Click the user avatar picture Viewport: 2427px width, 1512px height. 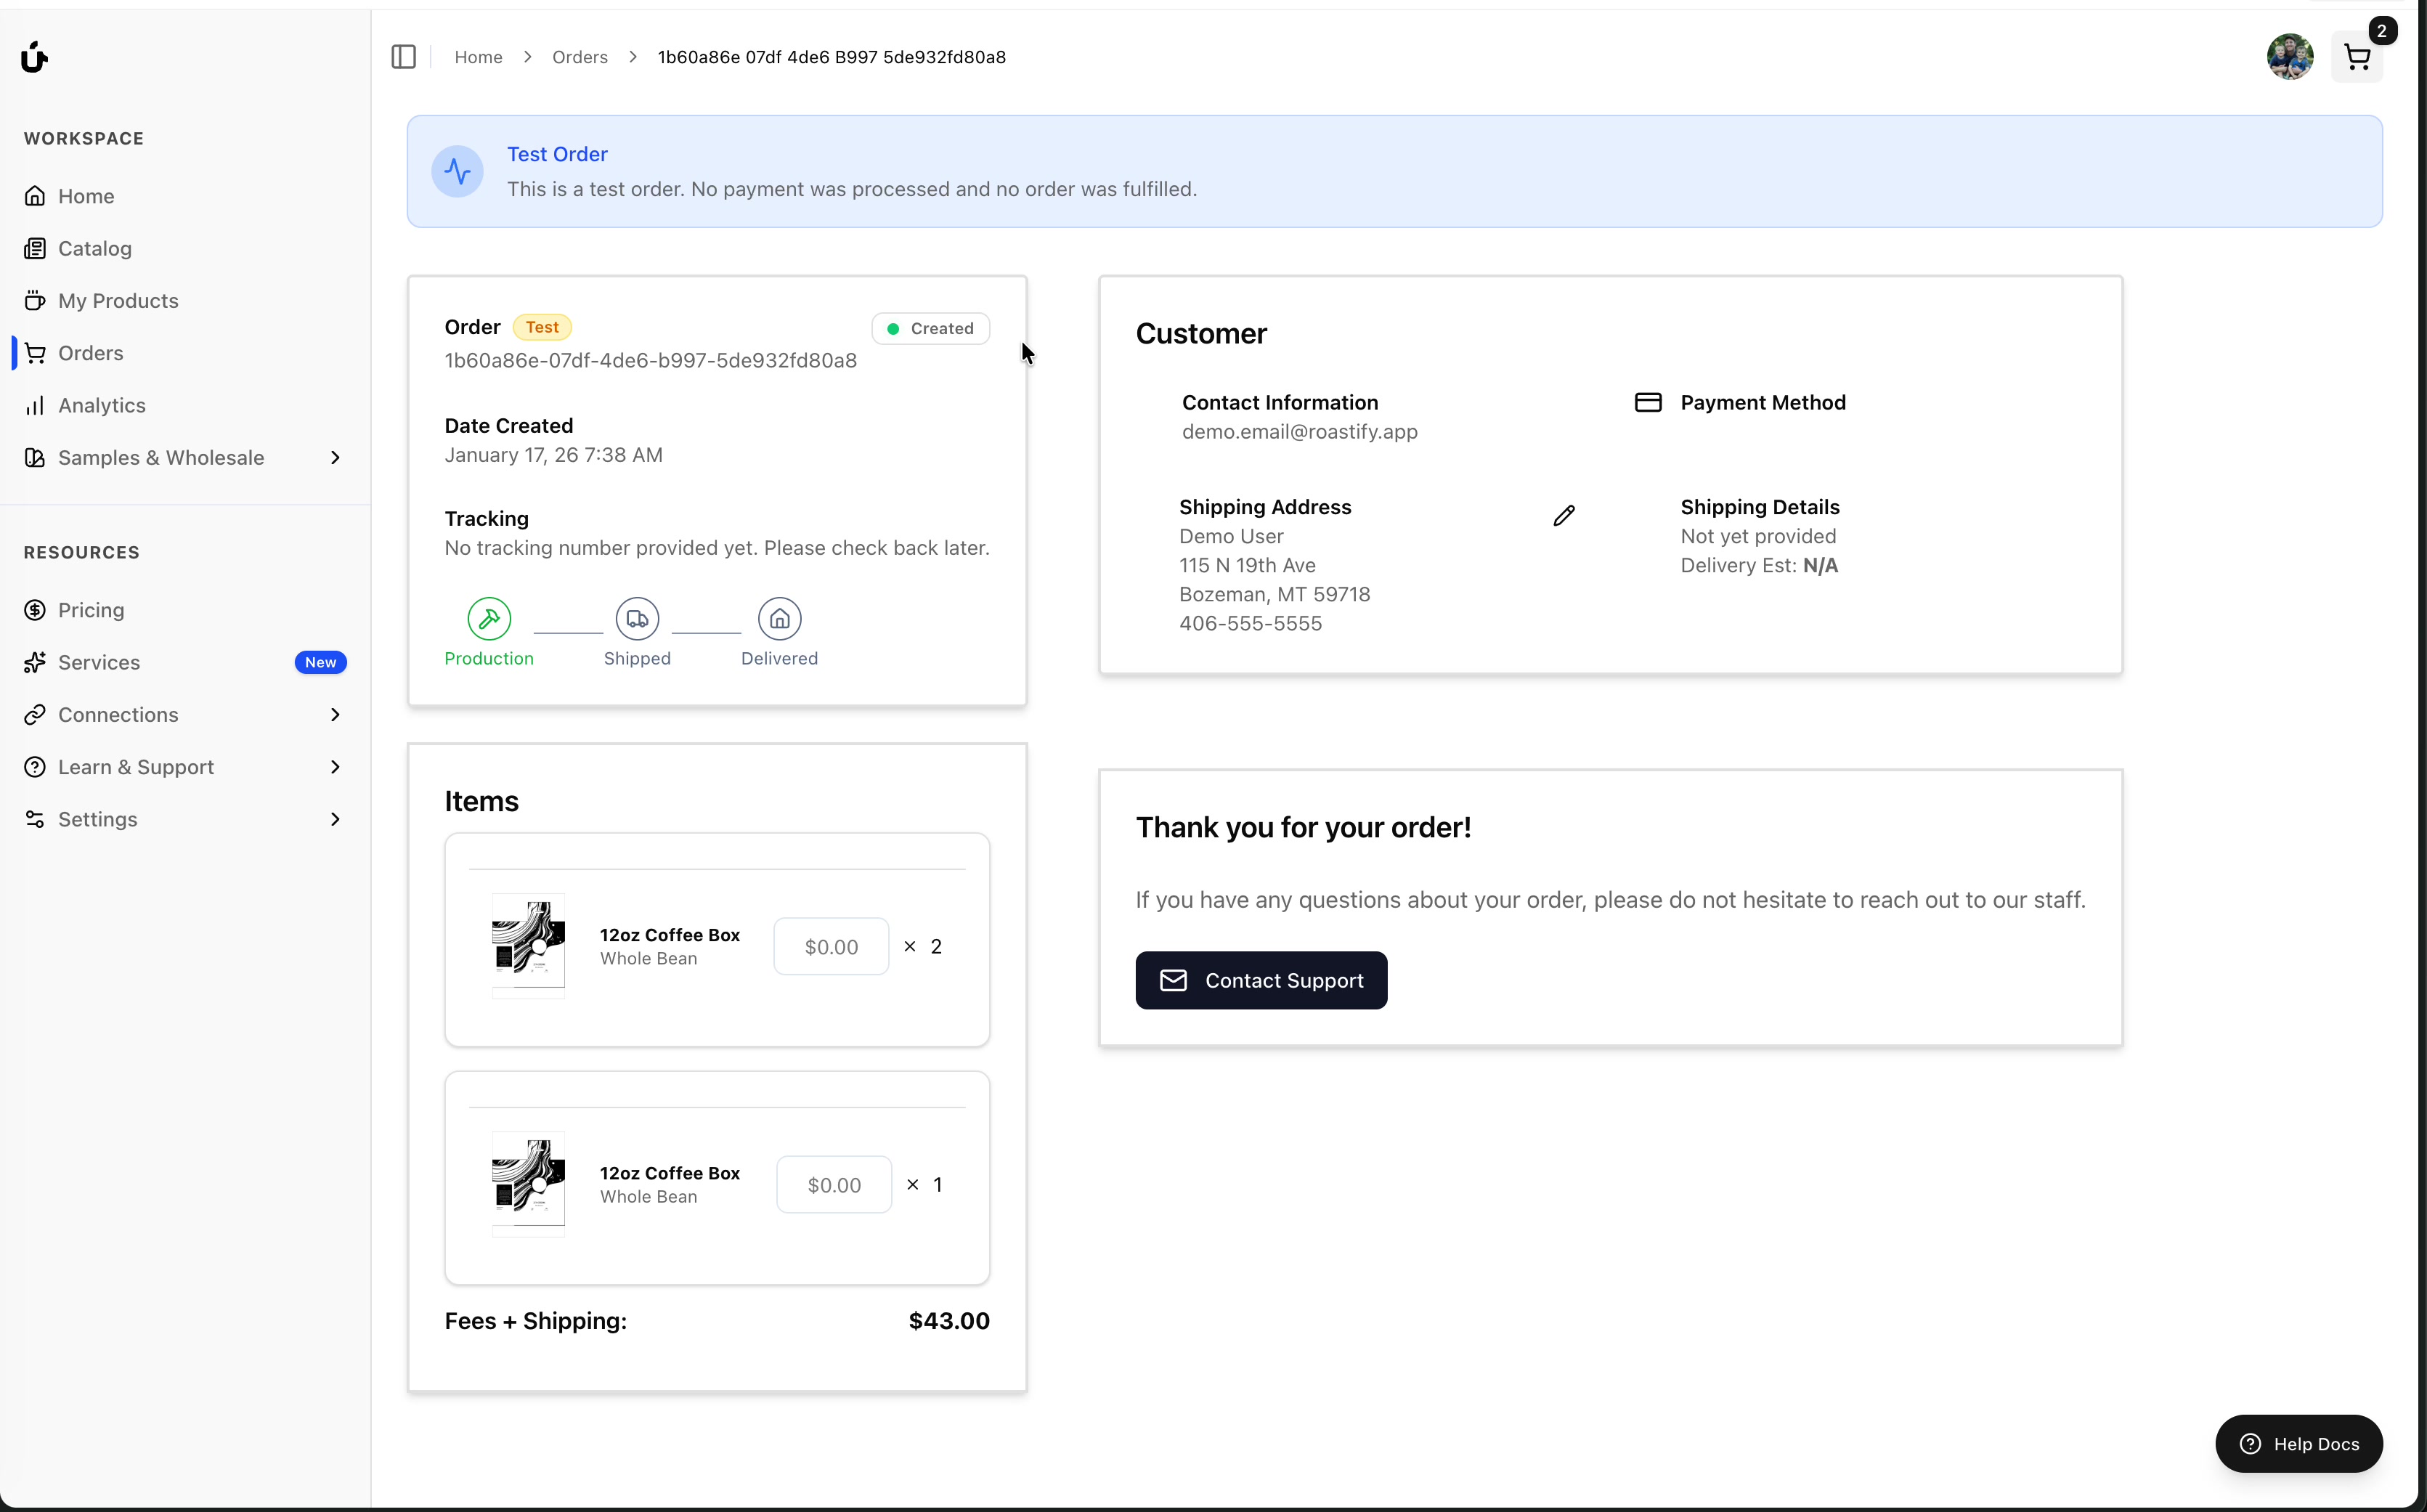click(x=2289, y=57)
